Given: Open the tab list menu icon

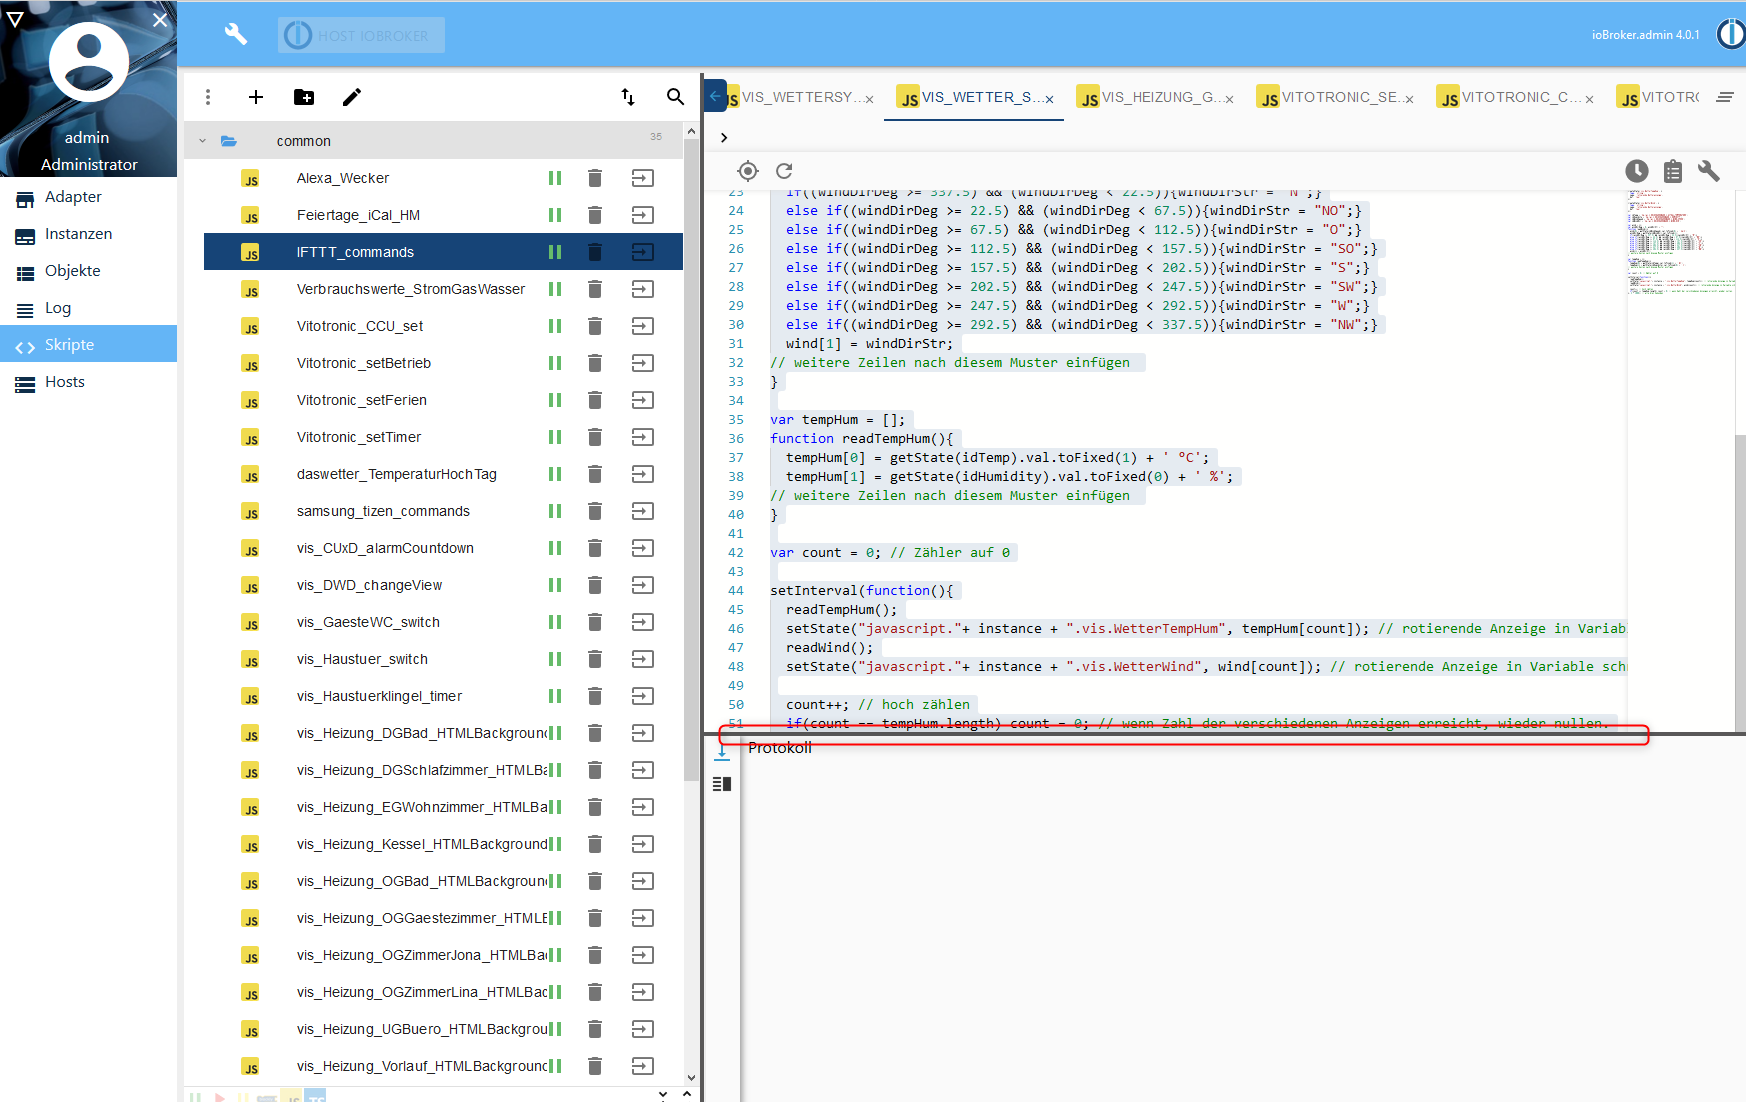Looking at the screenshot, I should coord(1725,97).
